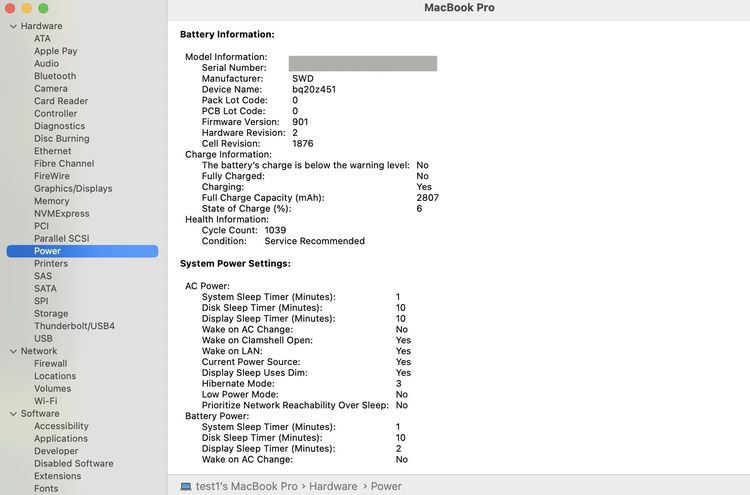Click the Network category label
750x495 pixels.
pos(39,351)
